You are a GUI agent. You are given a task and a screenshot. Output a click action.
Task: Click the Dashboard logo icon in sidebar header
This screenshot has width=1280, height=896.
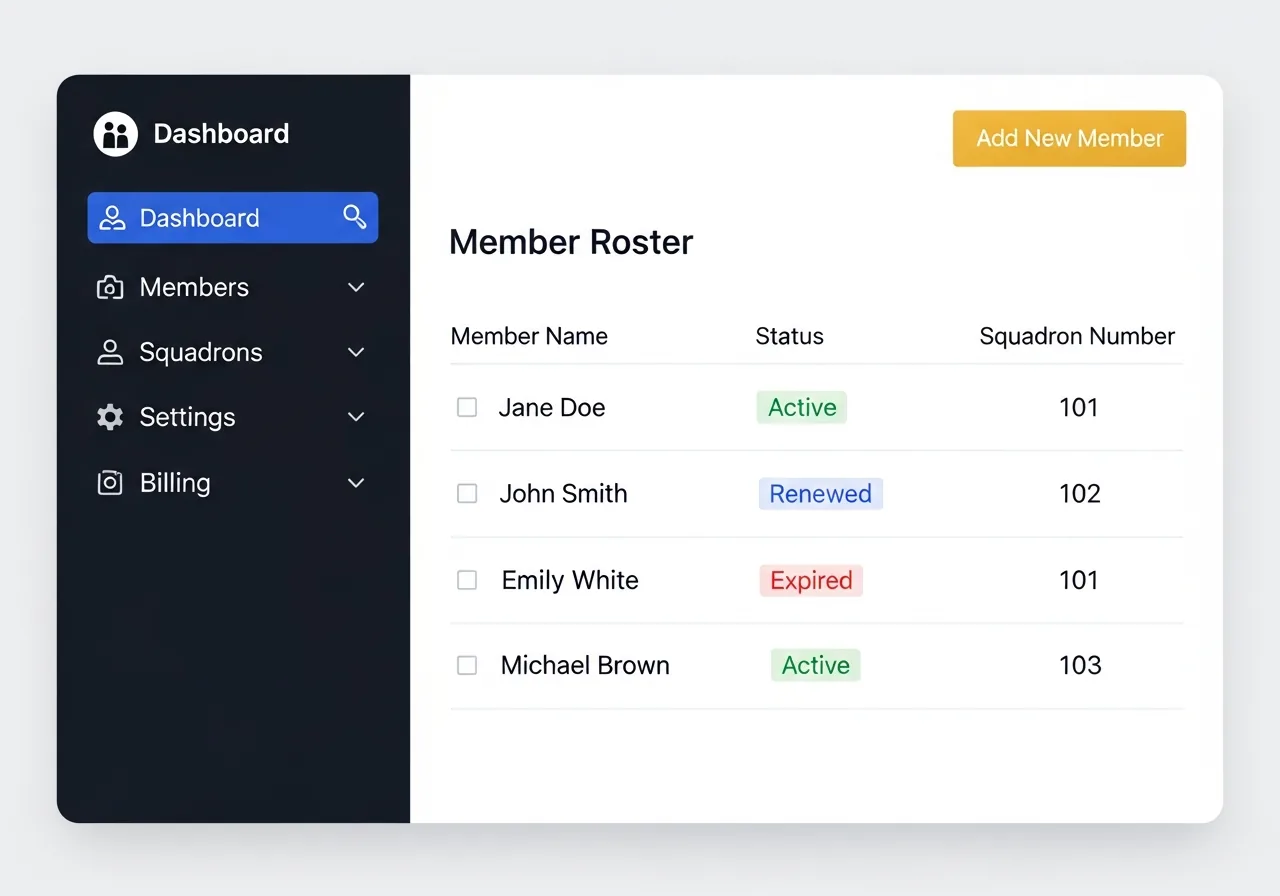click(x=115, y=134)
